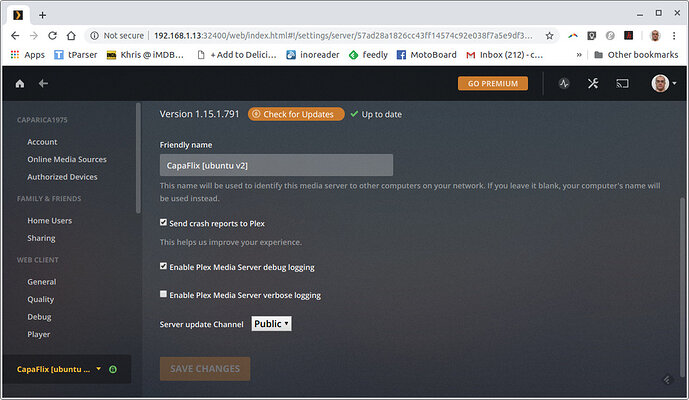Screen dimensions: 689x400
Task: Open the Khris @ iMDB bookmark
Action: (x=145, y=55)
